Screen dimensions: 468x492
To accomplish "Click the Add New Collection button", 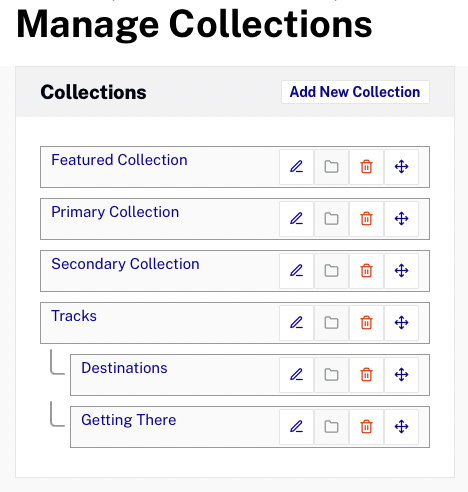I will click(355, 92).
